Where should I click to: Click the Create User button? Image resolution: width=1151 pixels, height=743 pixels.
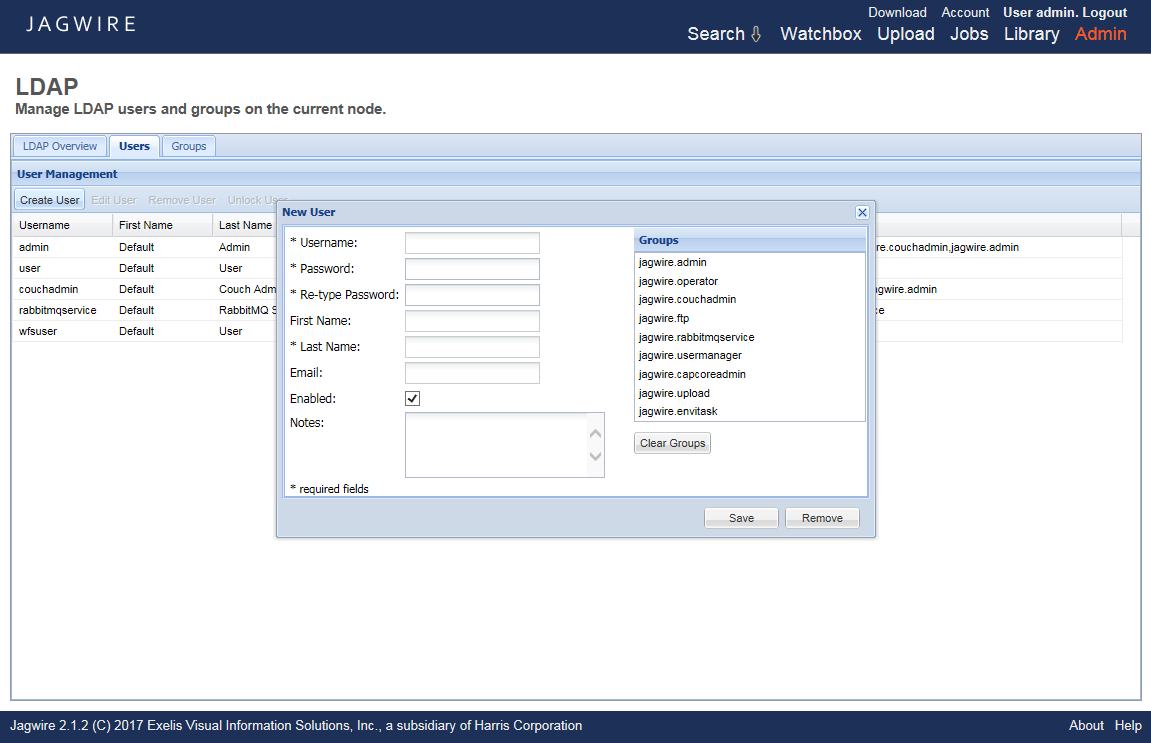pos(50,200)
